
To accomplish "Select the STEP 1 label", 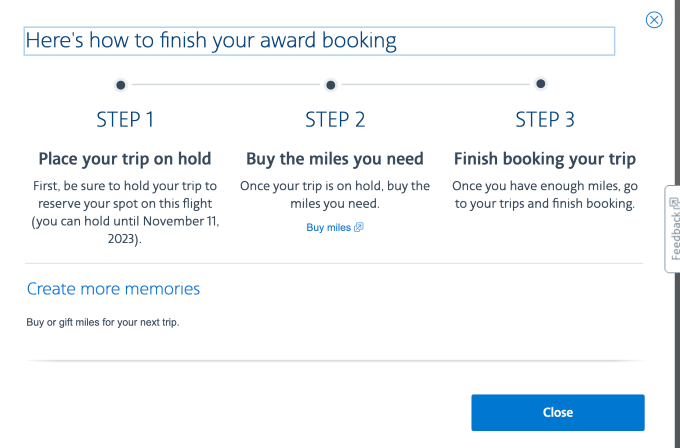I will [125, 120].
